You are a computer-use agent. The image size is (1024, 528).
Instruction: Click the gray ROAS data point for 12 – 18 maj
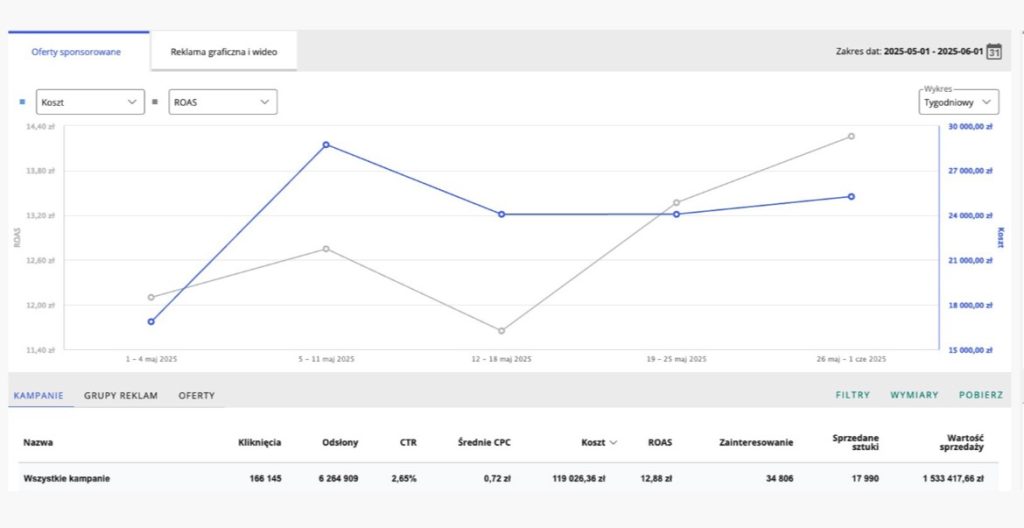tap(501, 331)
